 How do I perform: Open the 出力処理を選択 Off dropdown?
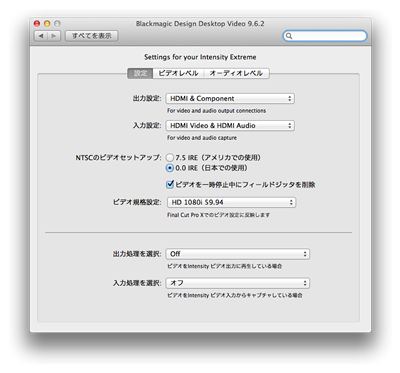coord(238,254)
